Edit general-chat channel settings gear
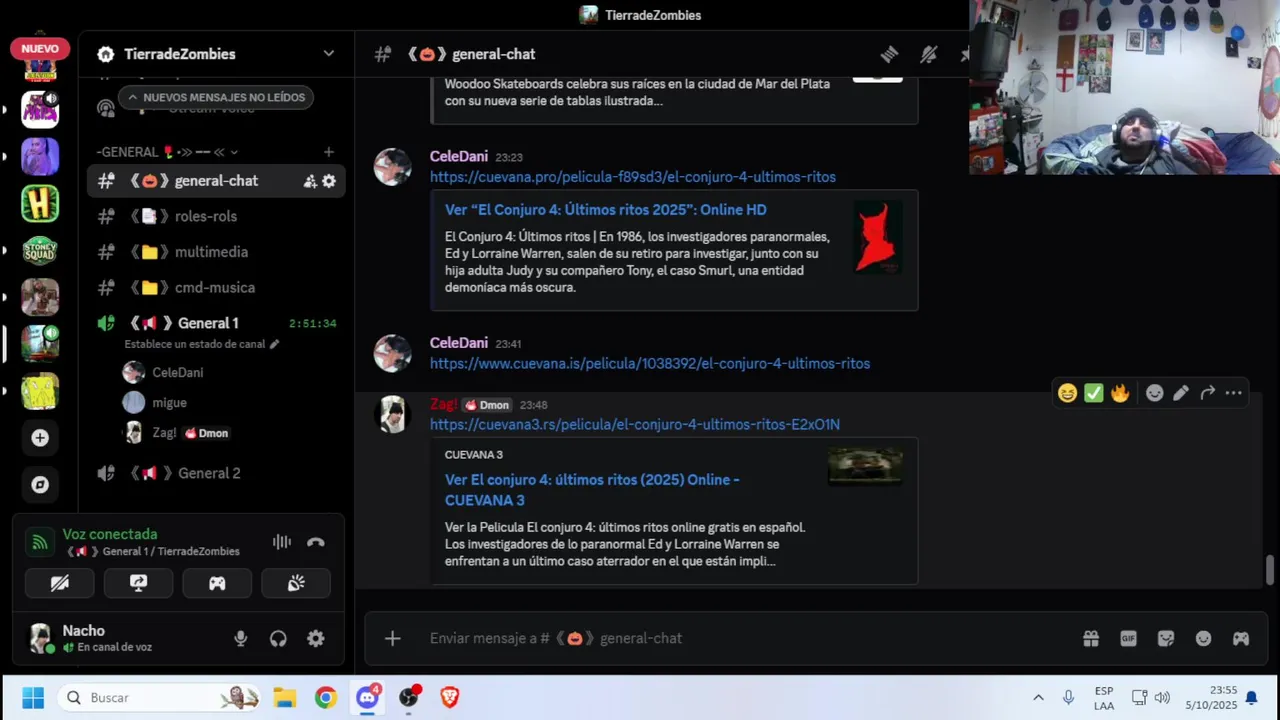 point(329,181)
